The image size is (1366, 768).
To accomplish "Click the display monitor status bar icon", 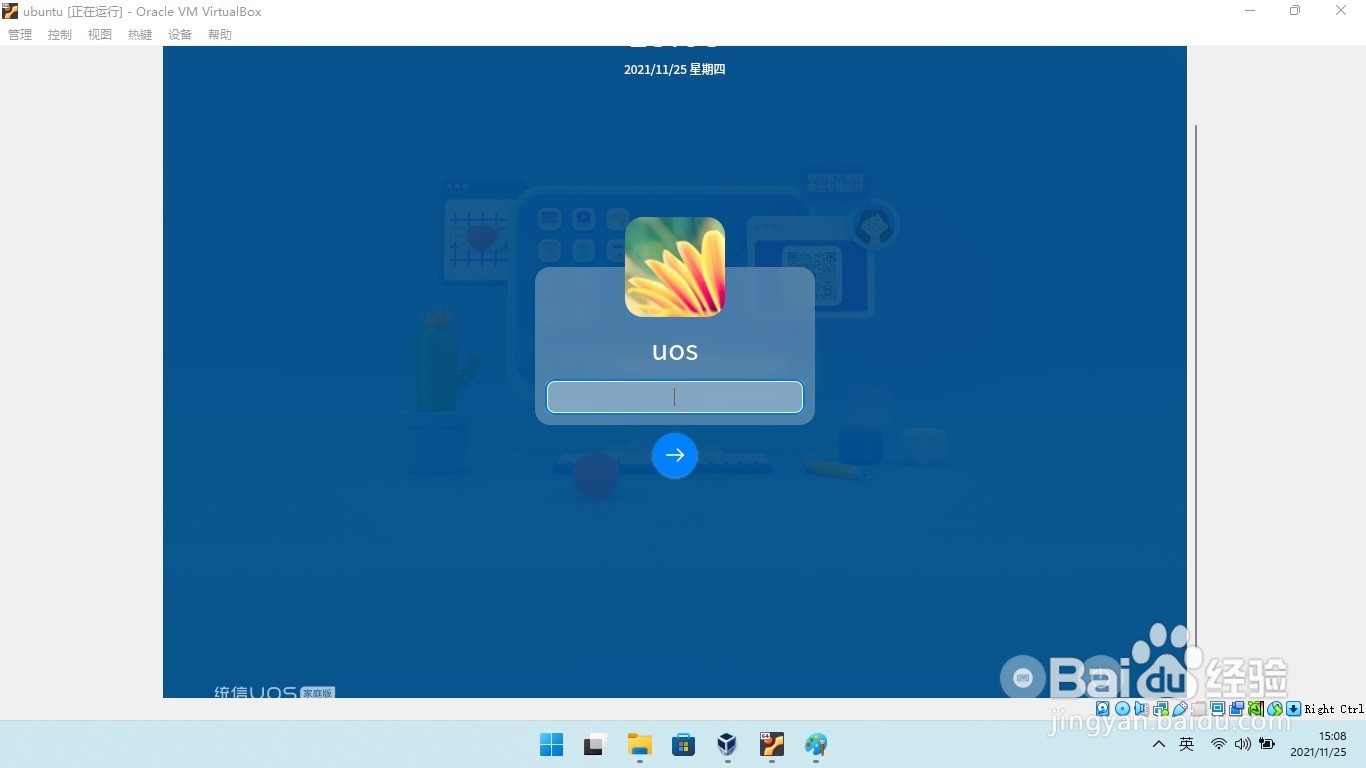I will tap(1217, 708).
